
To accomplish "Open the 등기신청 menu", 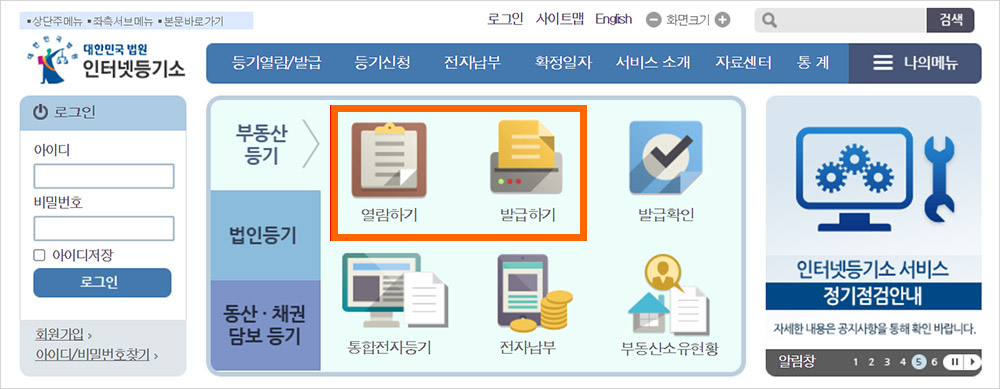I will click(382, 63).
